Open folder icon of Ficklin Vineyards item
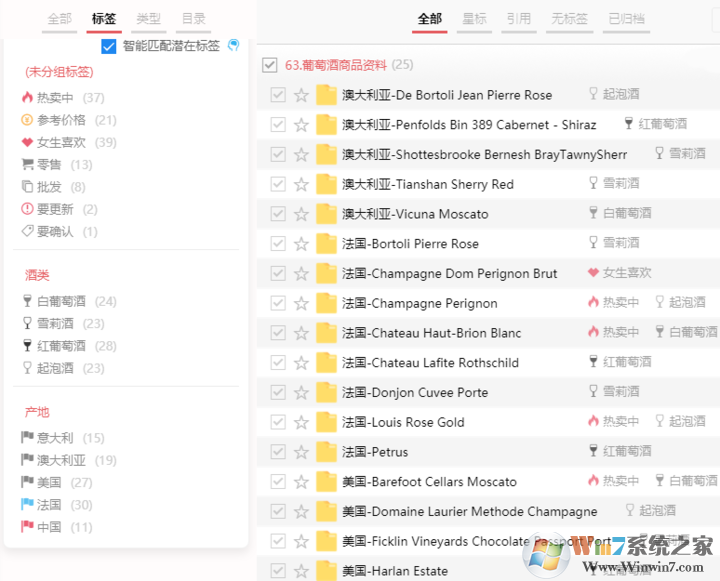Screen dimensions: 720x581 tap(326, 541)
